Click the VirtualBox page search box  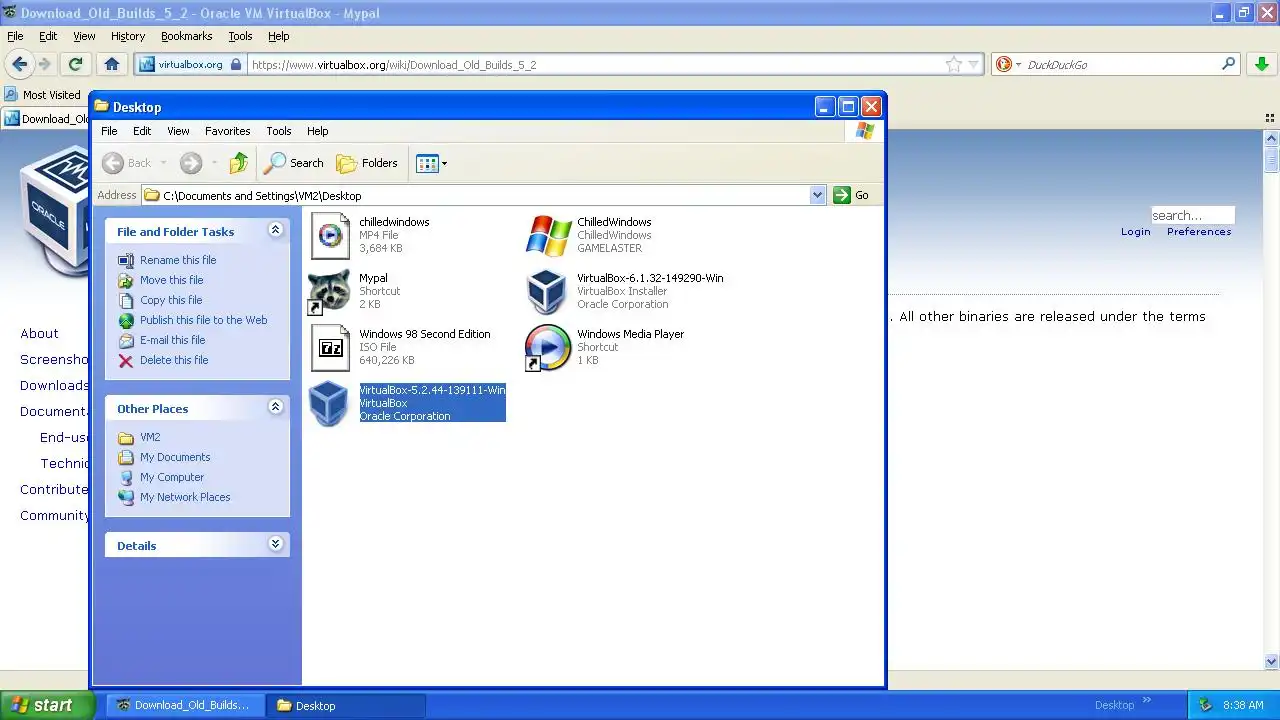1192,215
